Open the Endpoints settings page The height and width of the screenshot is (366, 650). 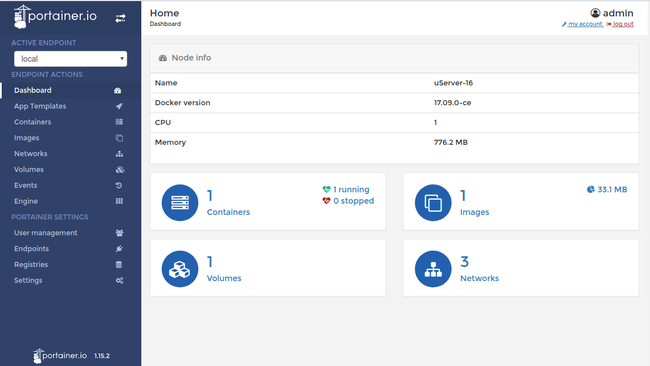click(32, 249)
